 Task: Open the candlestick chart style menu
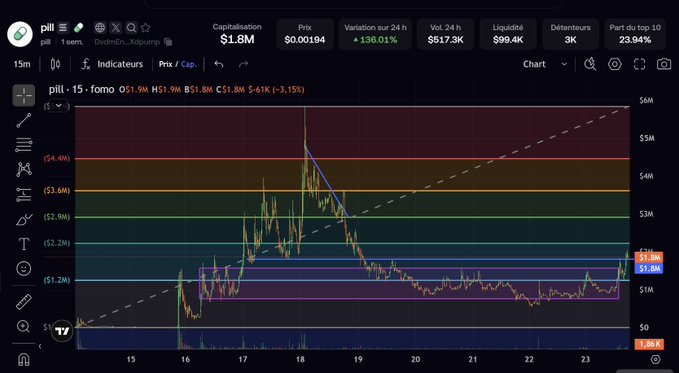[55, 65]
